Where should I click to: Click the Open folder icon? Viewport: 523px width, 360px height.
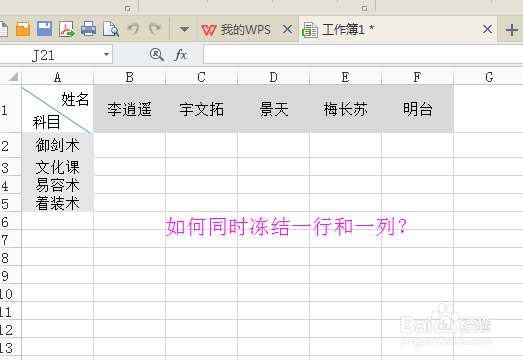[x=23, y=29]
